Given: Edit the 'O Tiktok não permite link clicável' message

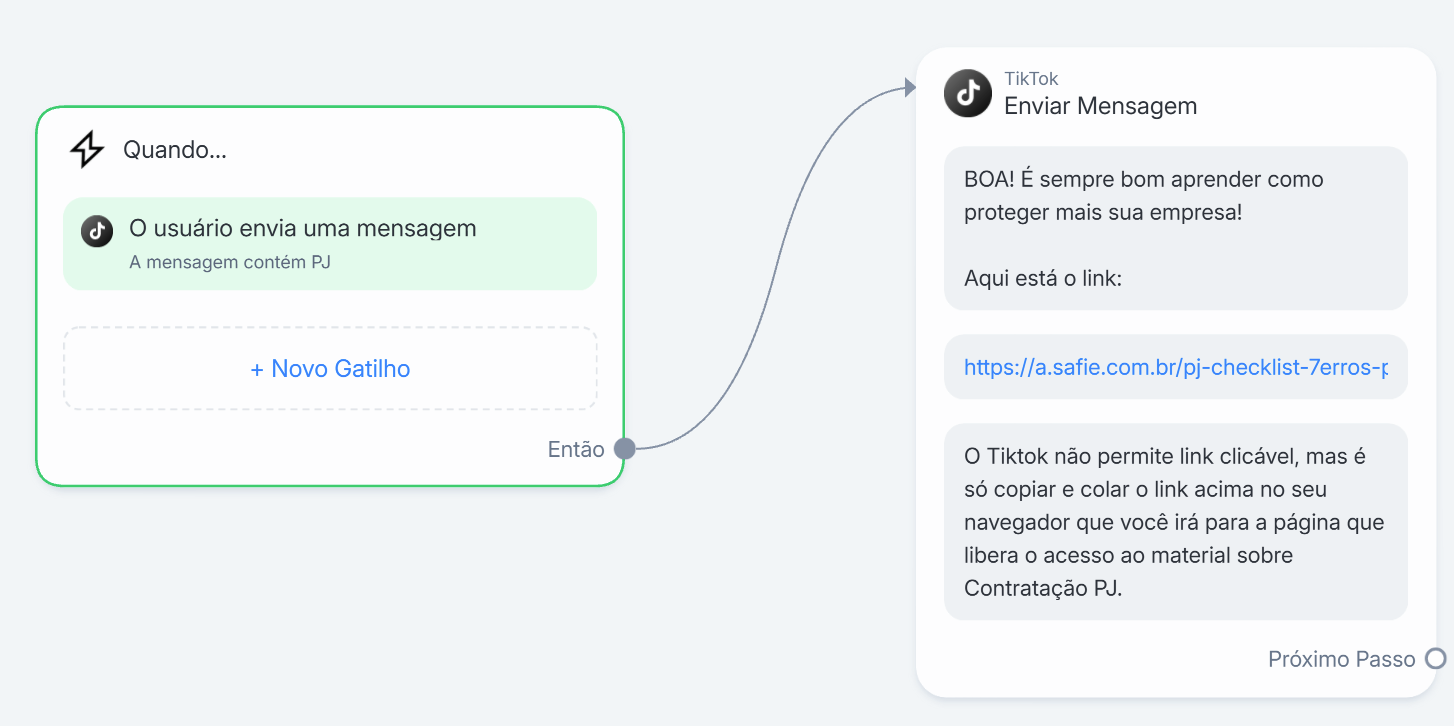Looking at the screenshot, I should point(1176,522).
